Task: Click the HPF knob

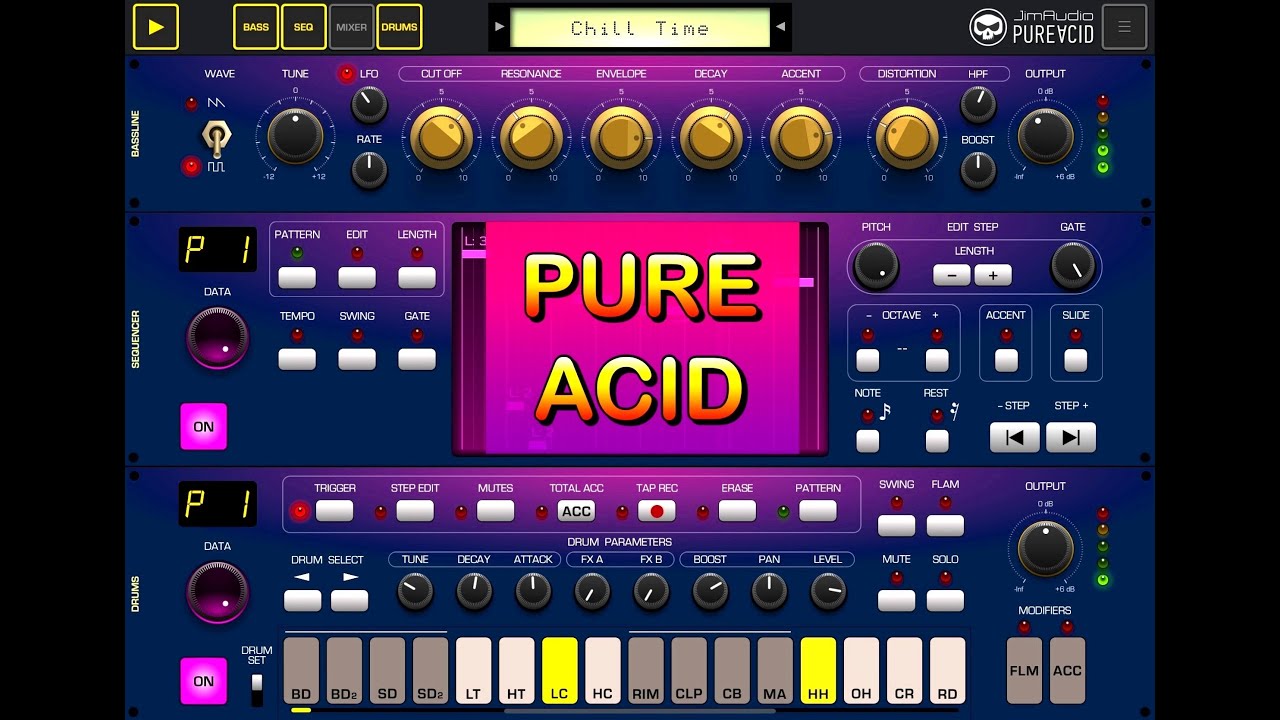Action: [978, 104]
